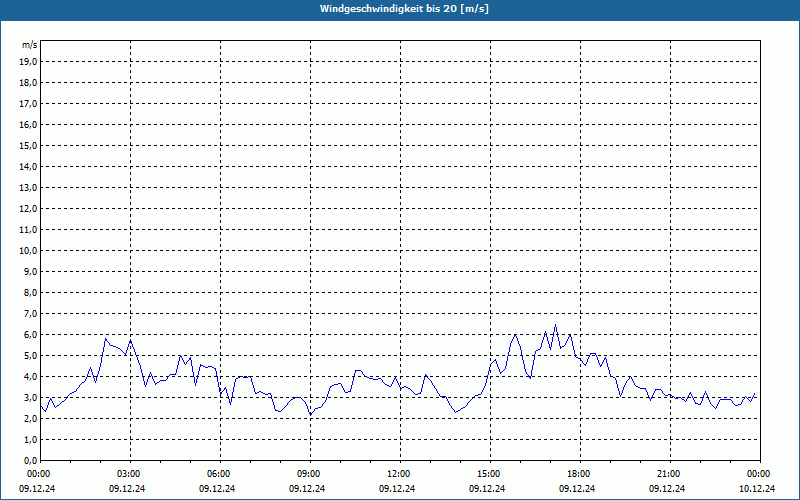Pick the '0,0' y-axis origin label
Screen dimensions: 800x500
(31, 460)
